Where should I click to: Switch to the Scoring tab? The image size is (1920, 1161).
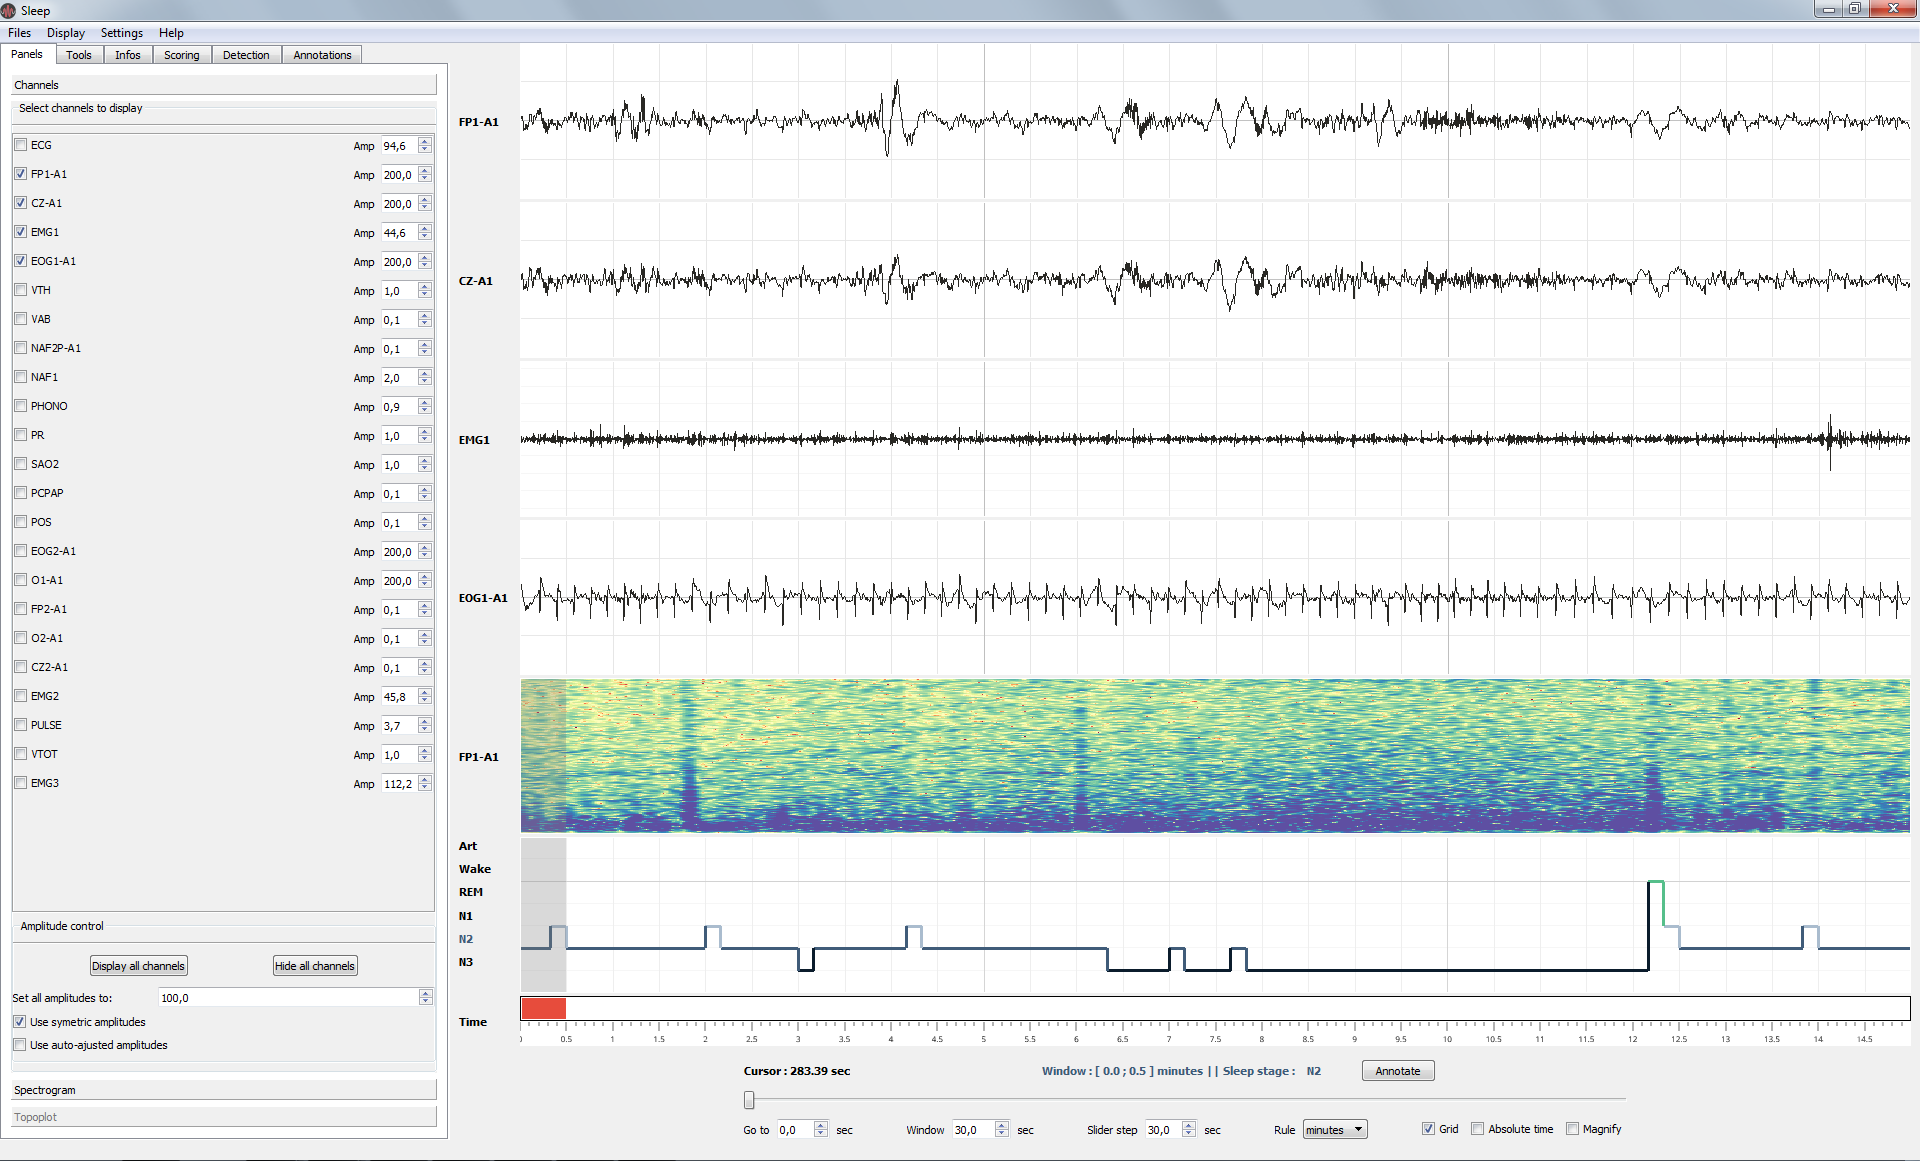(182, 55)
